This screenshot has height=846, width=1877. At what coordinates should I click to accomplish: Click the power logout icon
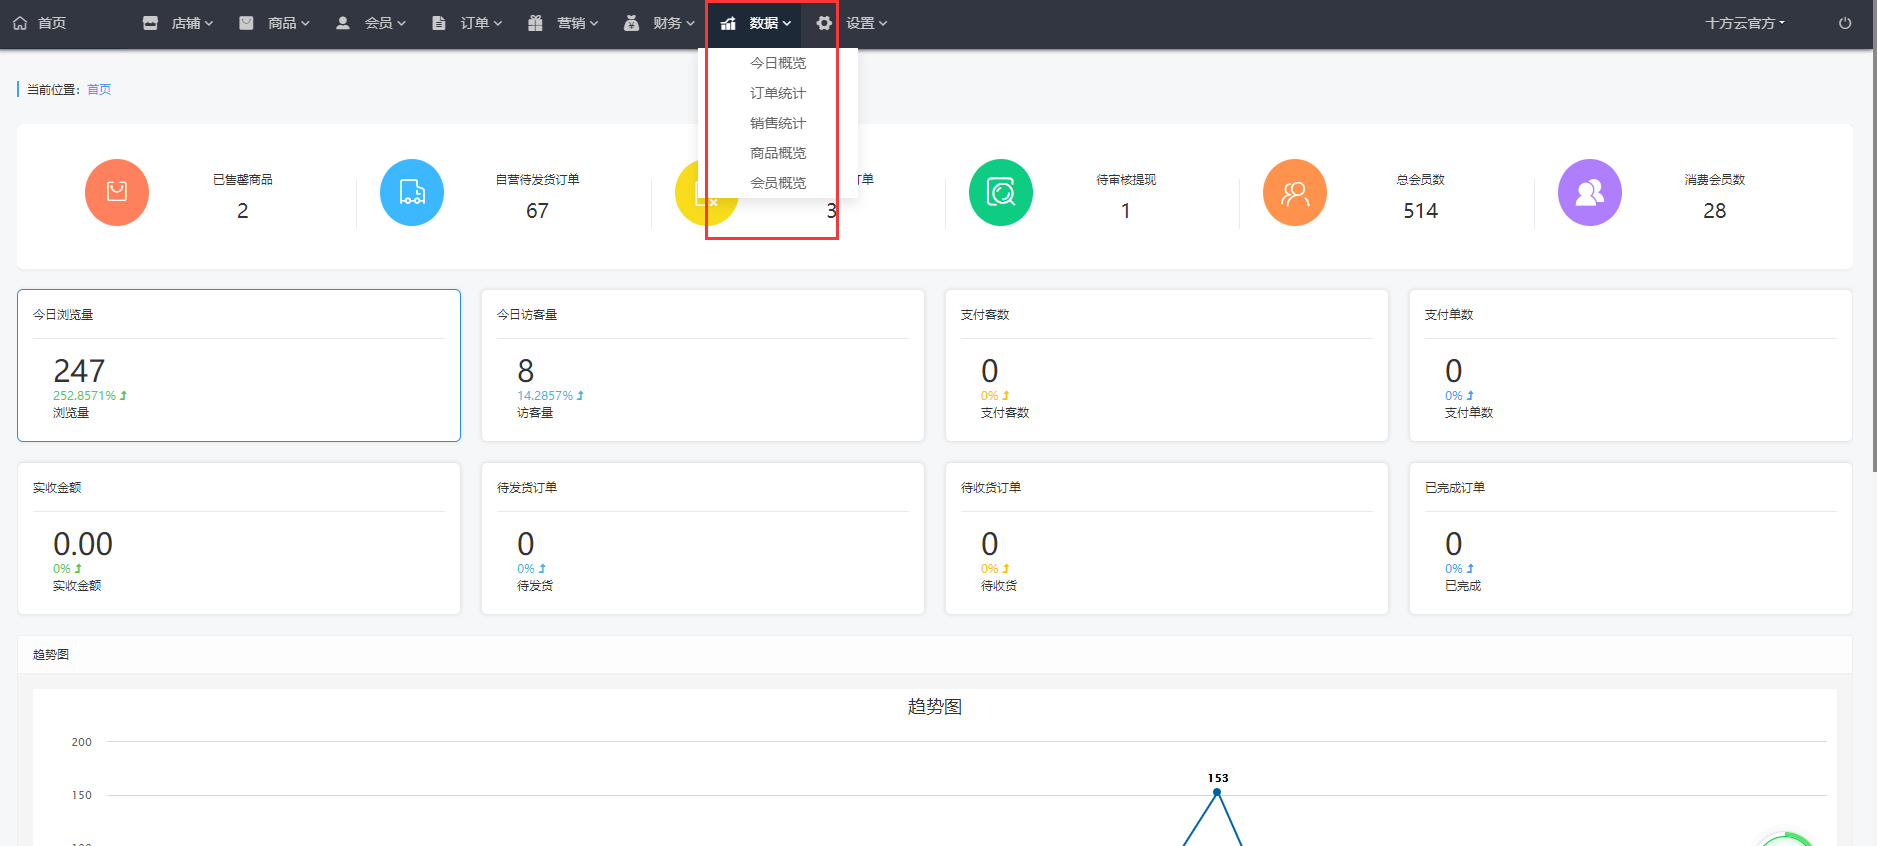[1845, 23]
